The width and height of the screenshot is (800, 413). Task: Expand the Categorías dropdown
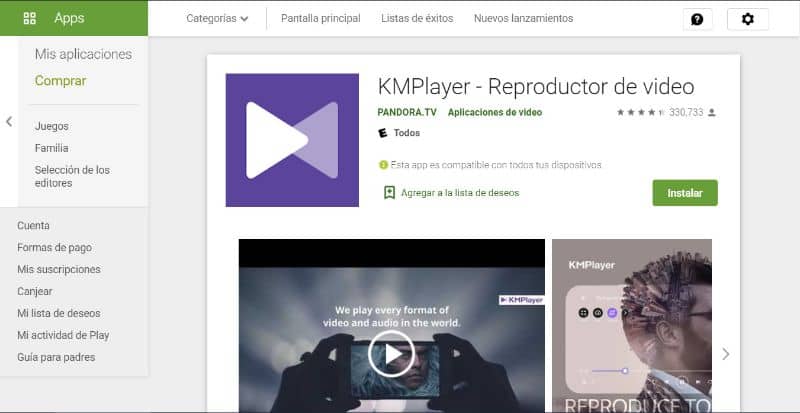point(217,18)
